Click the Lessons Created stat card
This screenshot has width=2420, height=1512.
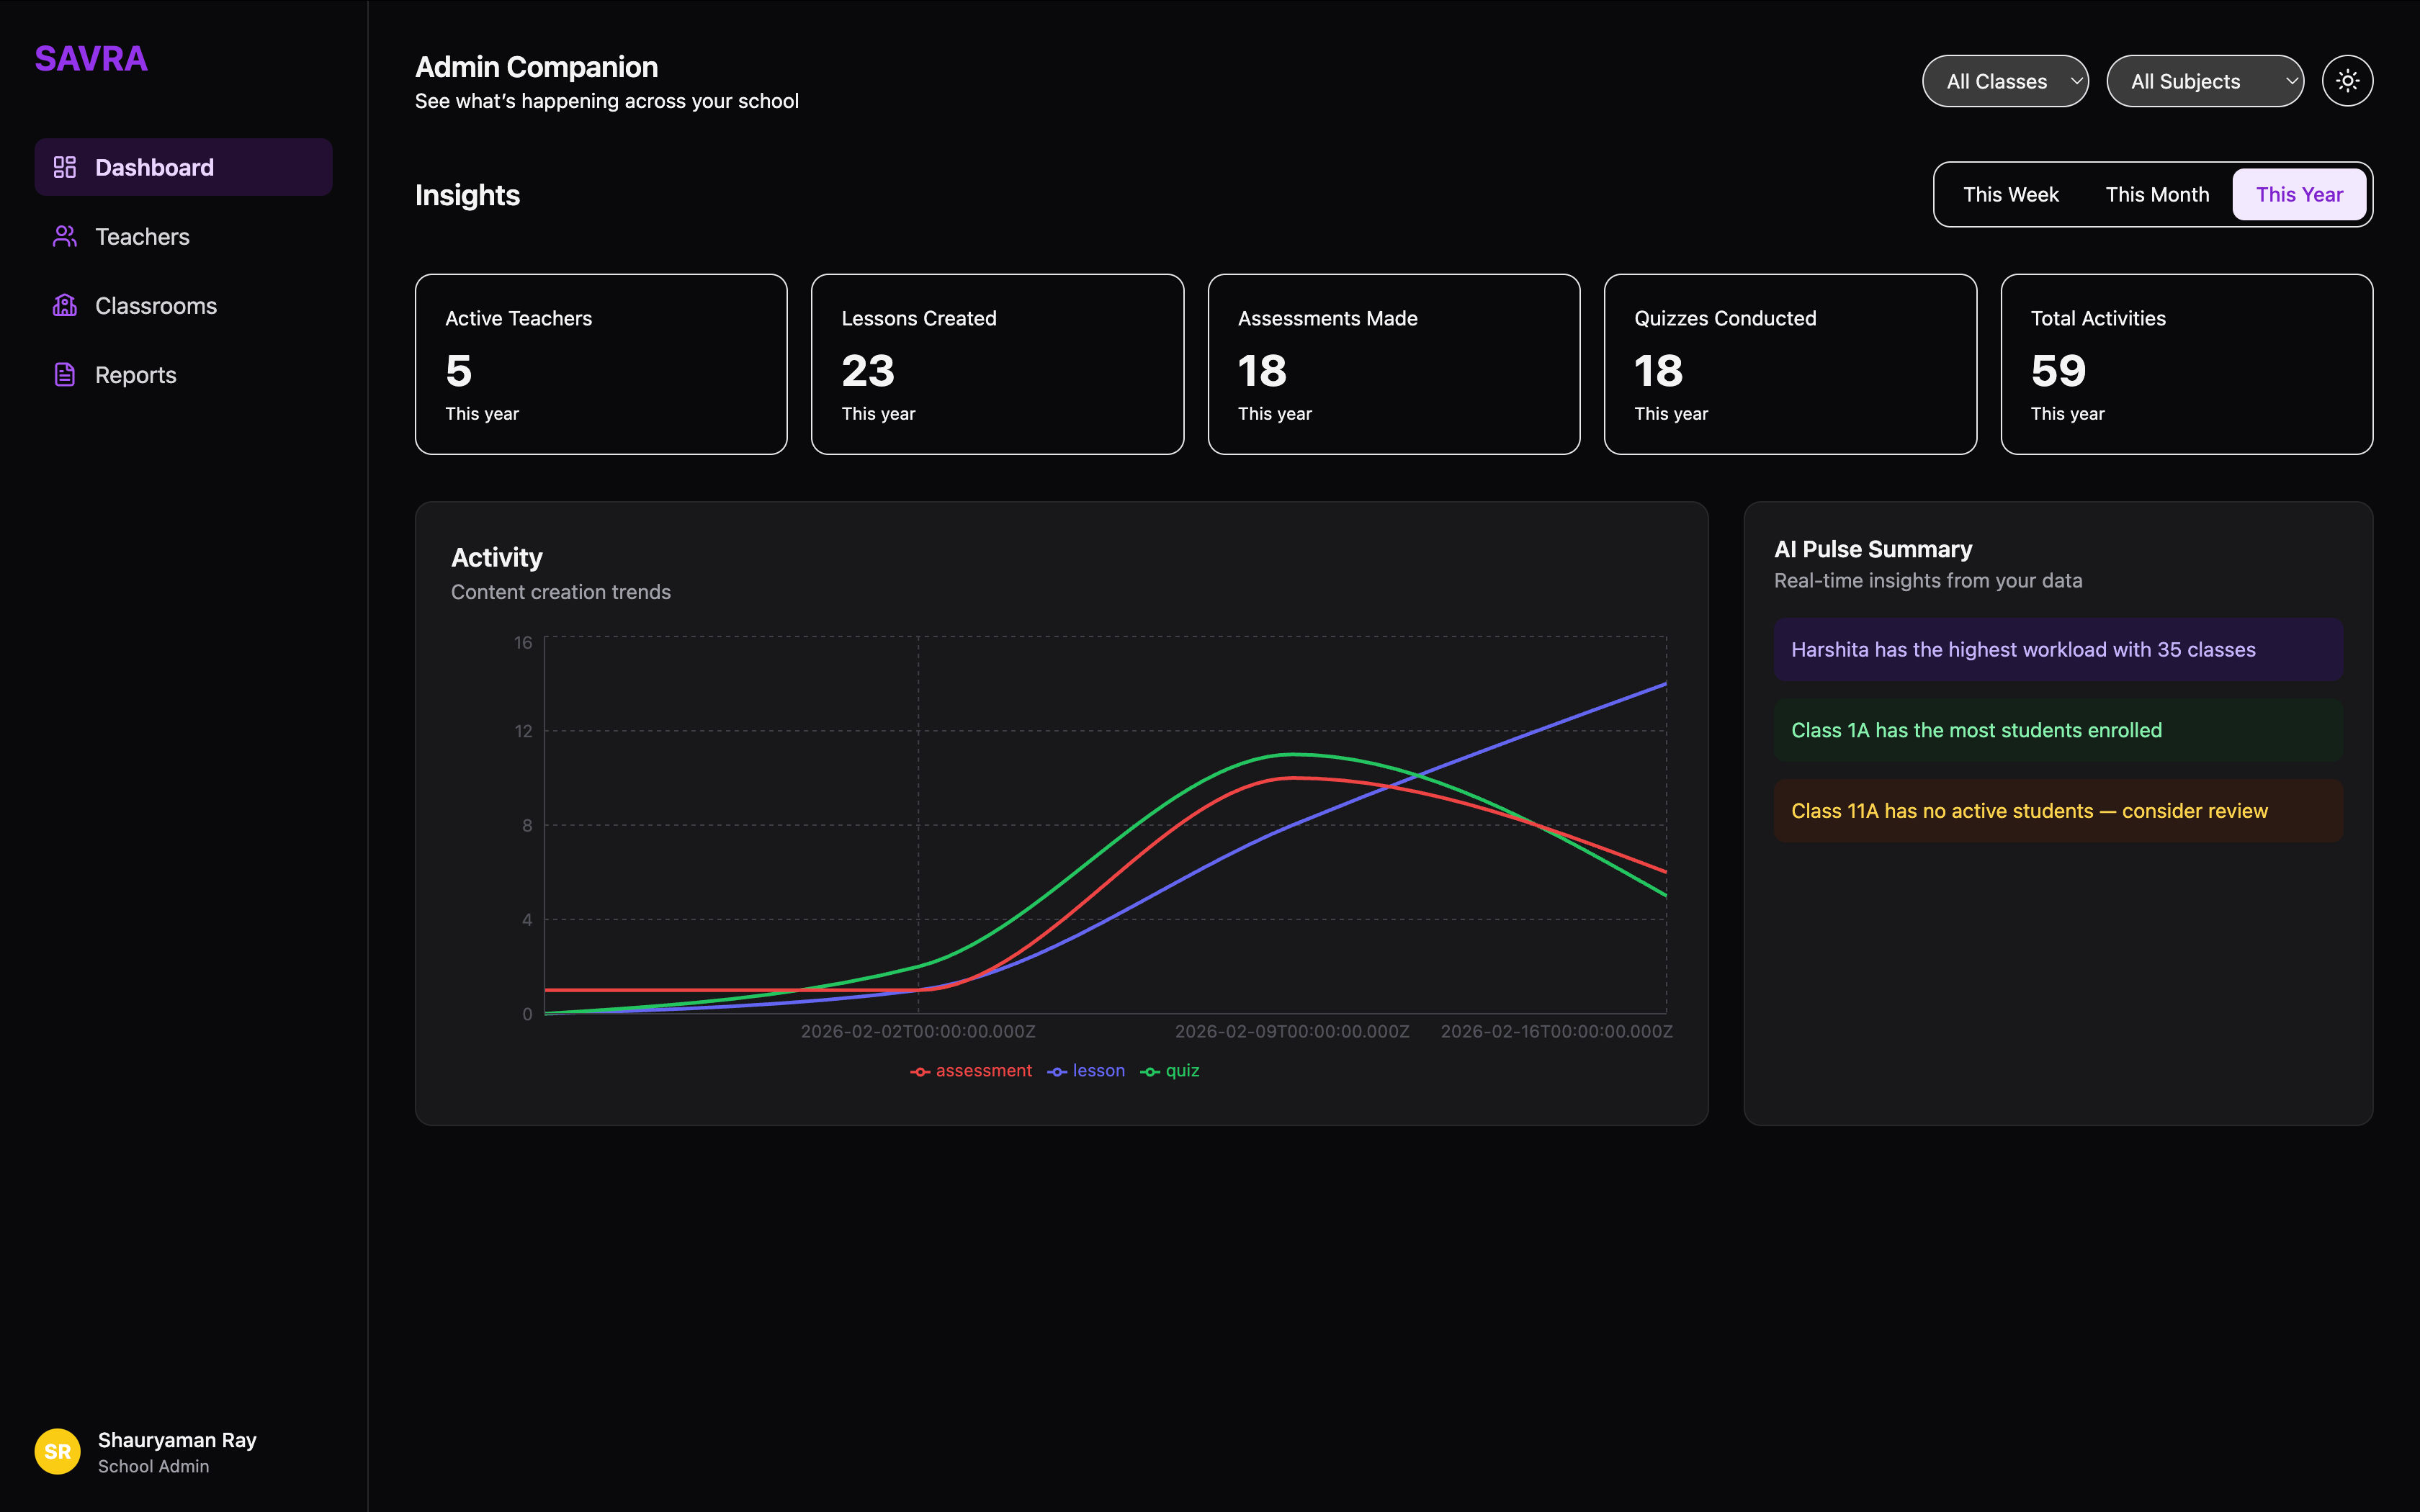coord(997,364)
